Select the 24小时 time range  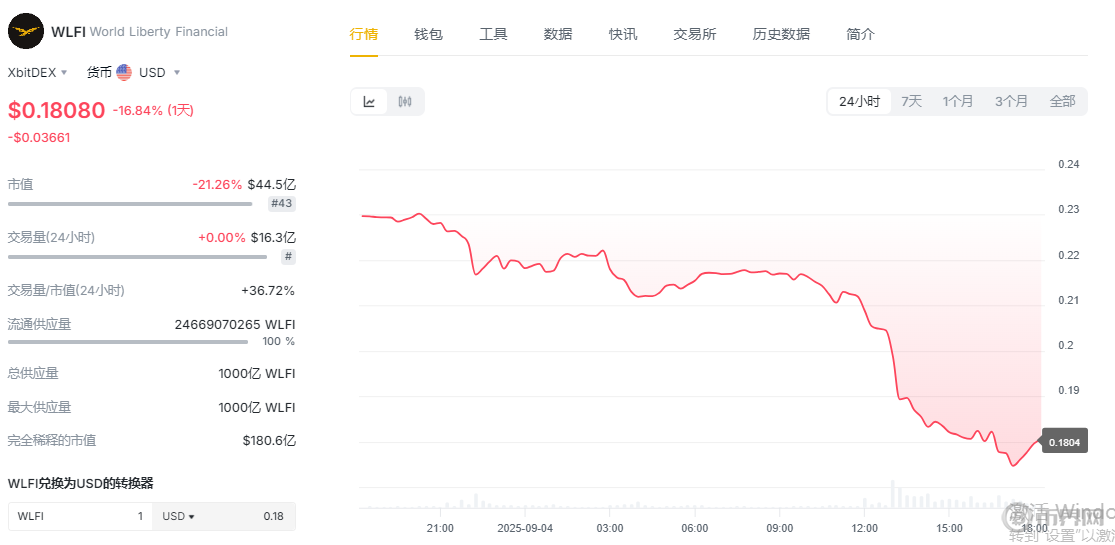pyautogui.click(x=859, y=101)
